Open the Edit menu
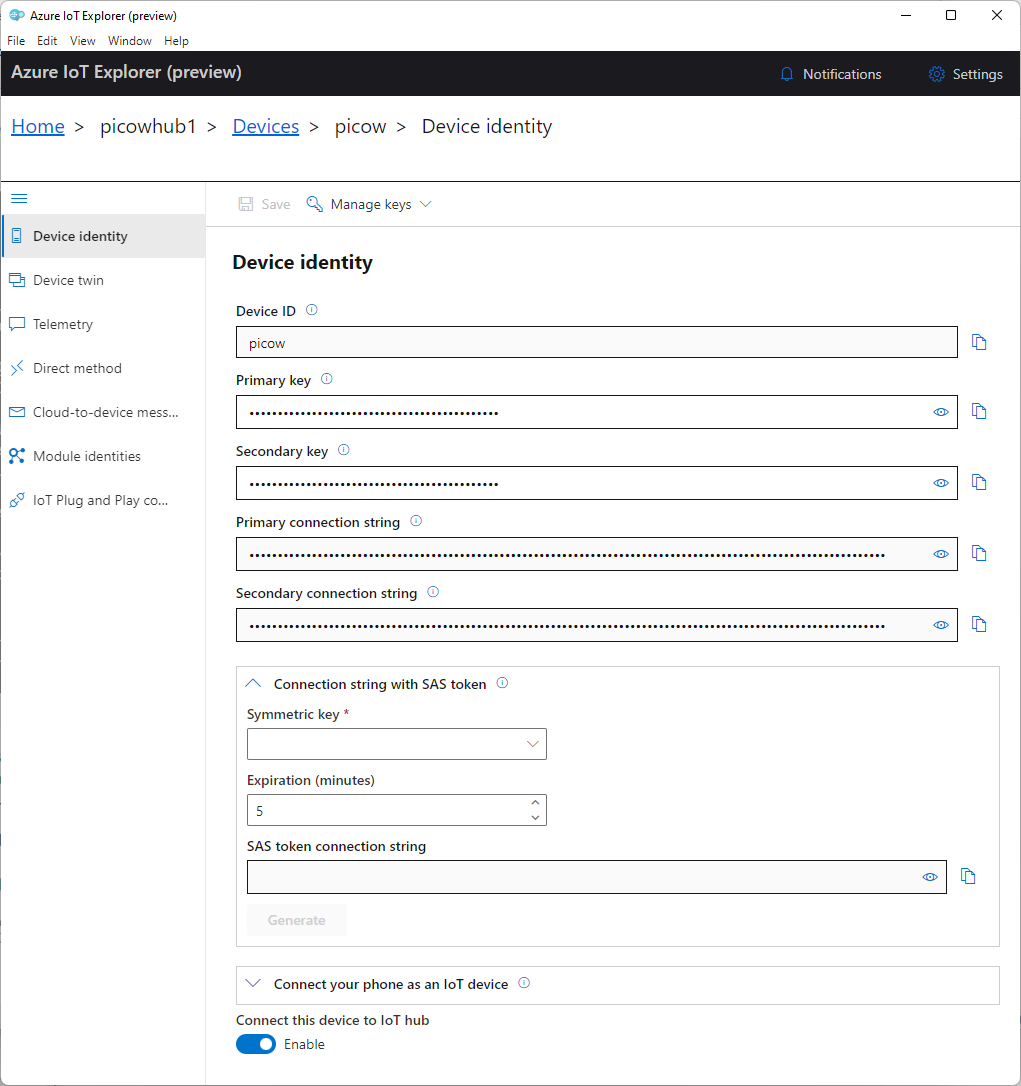 tap(47, 41)
